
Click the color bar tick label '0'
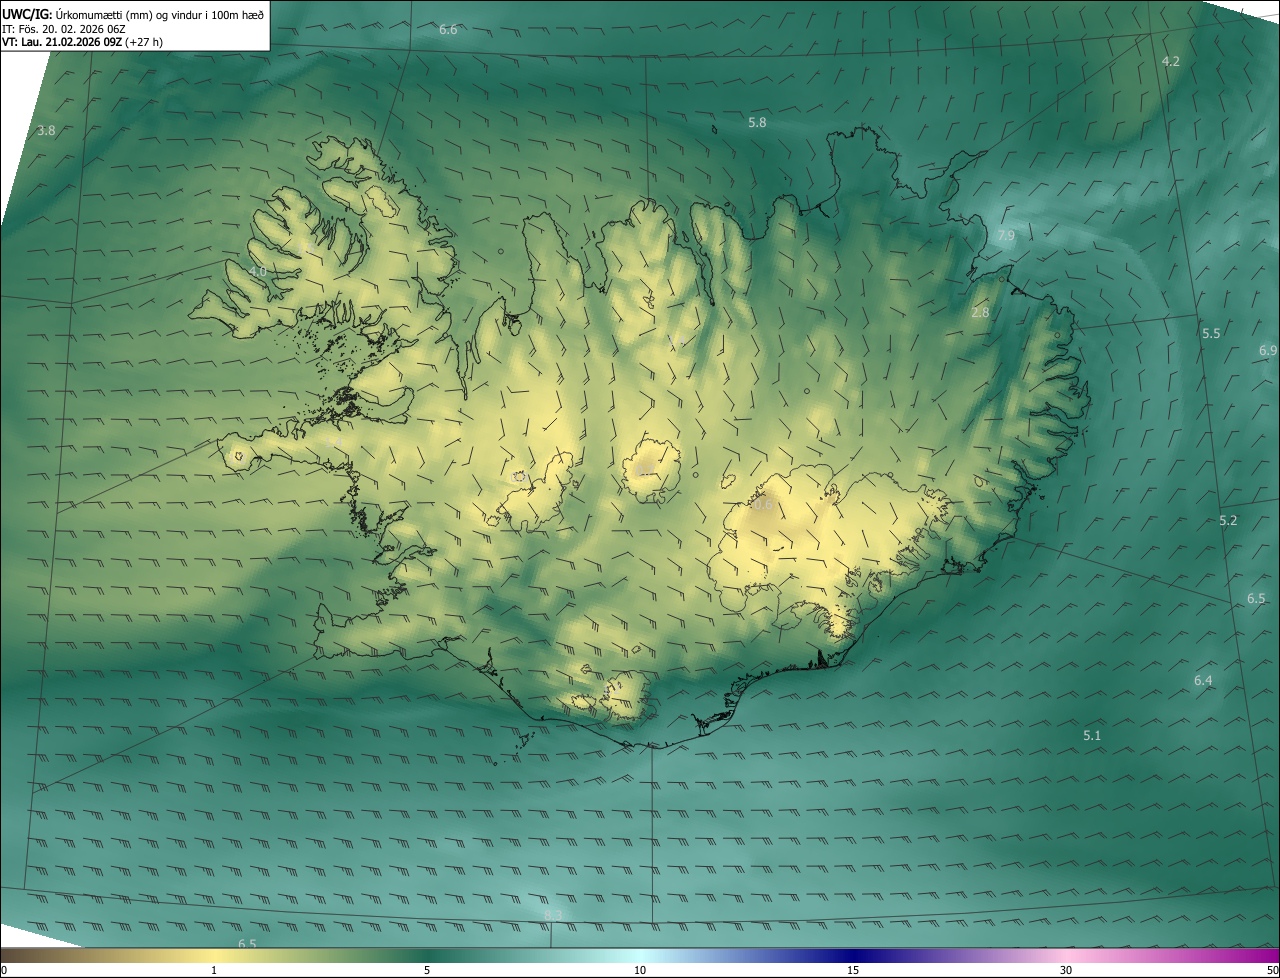click(x=4, y=970)
